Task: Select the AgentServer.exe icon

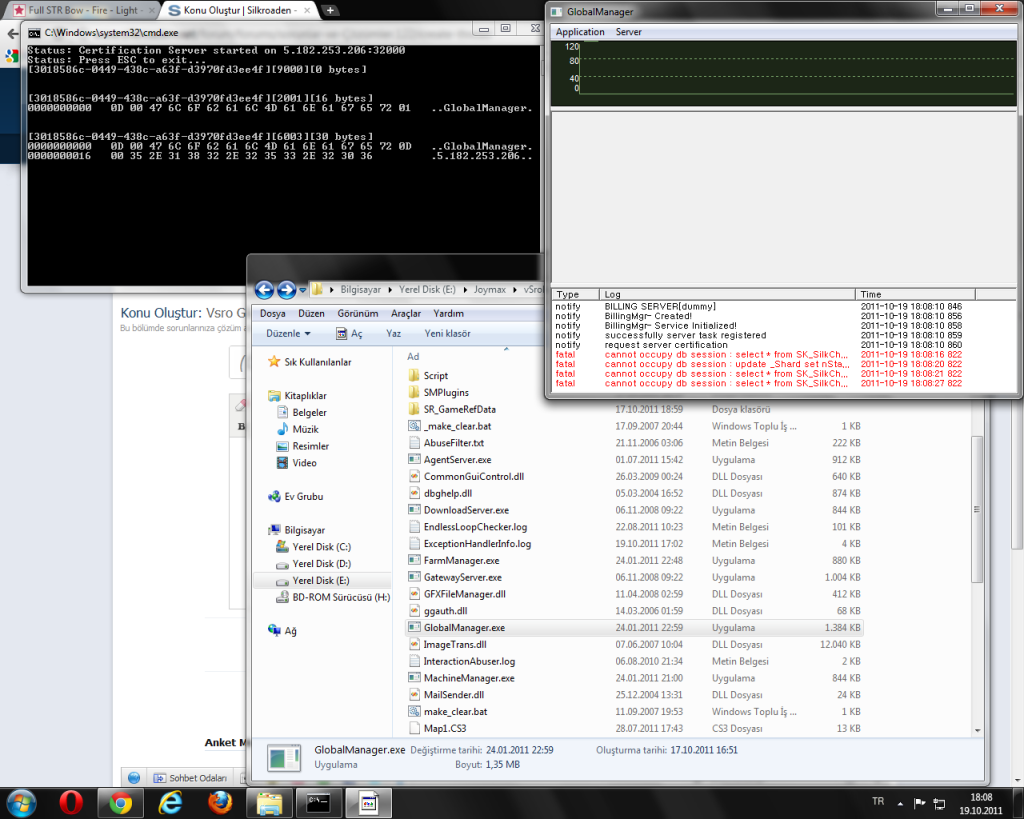Action: 413,459
